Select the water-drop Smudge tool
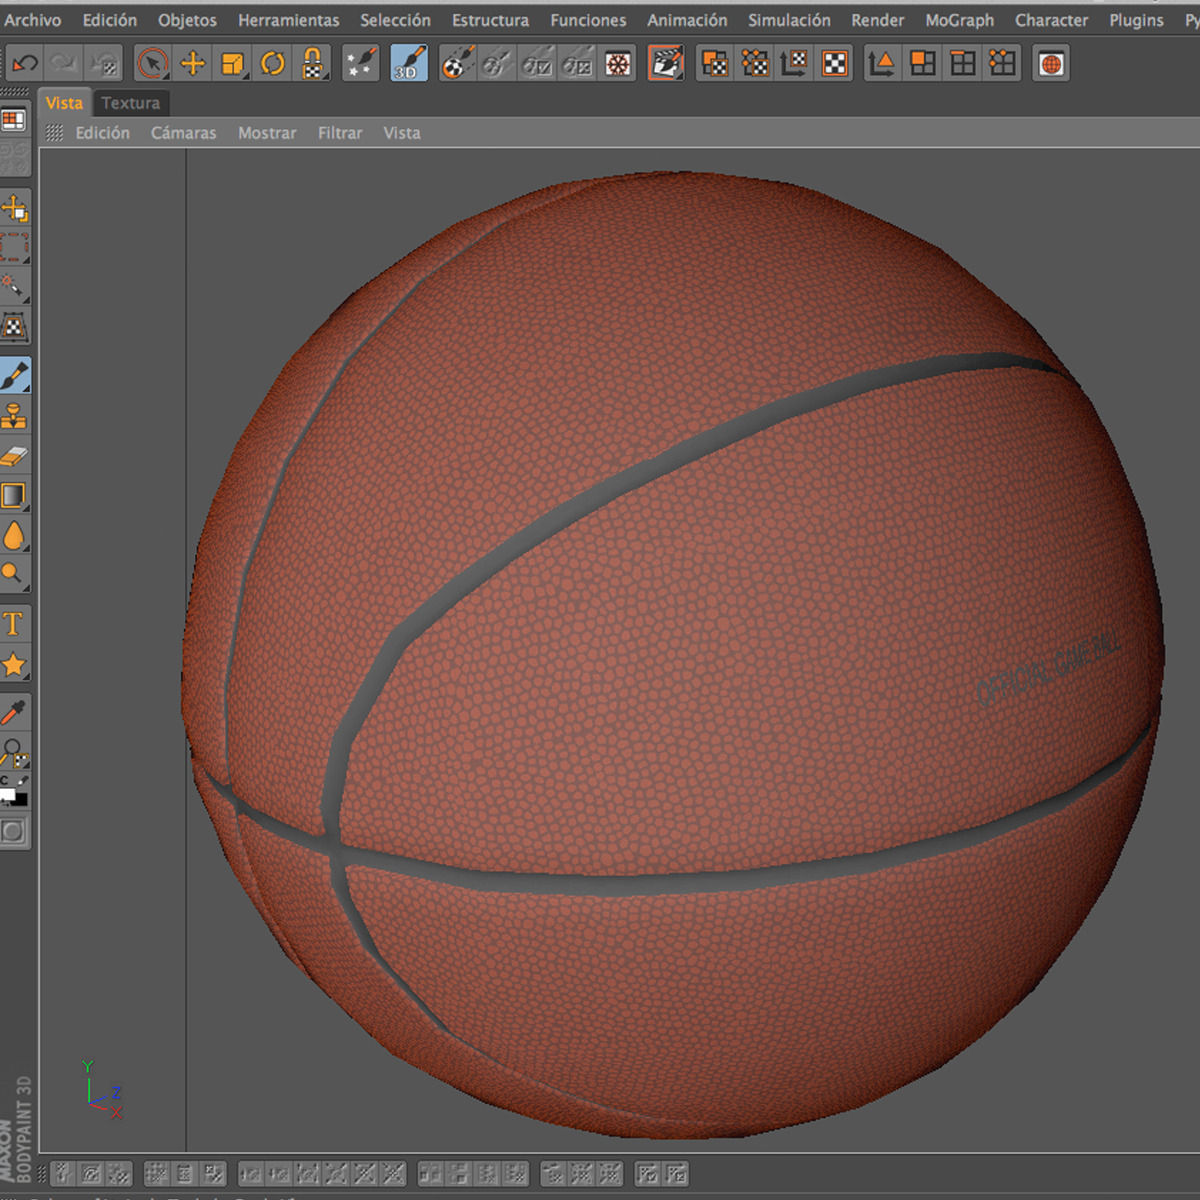The image size is (1200, 1200). [14, 536]
